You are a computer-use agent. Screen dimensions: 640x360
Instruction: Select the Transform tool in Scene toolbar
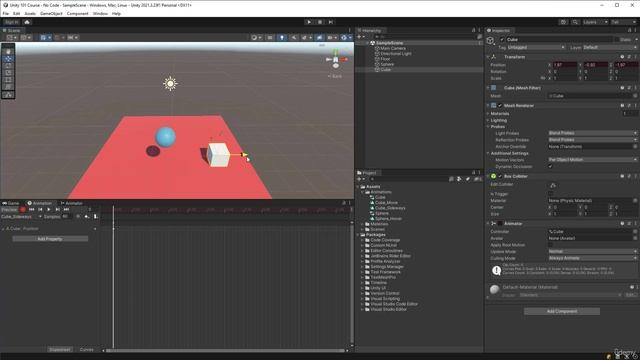(x=8, y=87)
